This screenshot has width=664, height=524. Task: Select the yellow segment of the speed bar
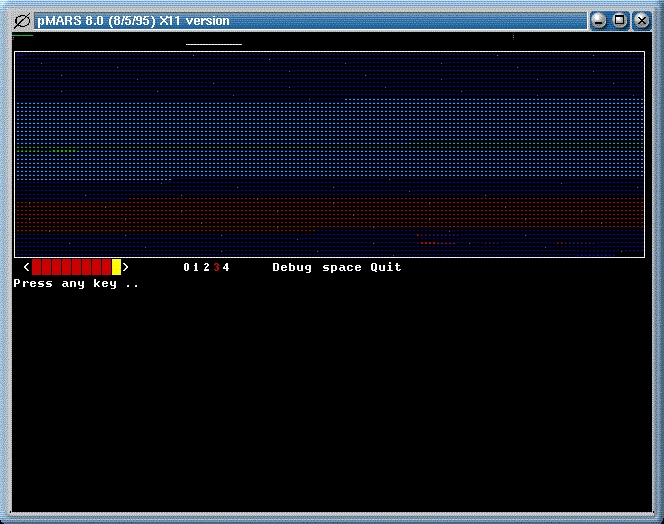(116, 267)
